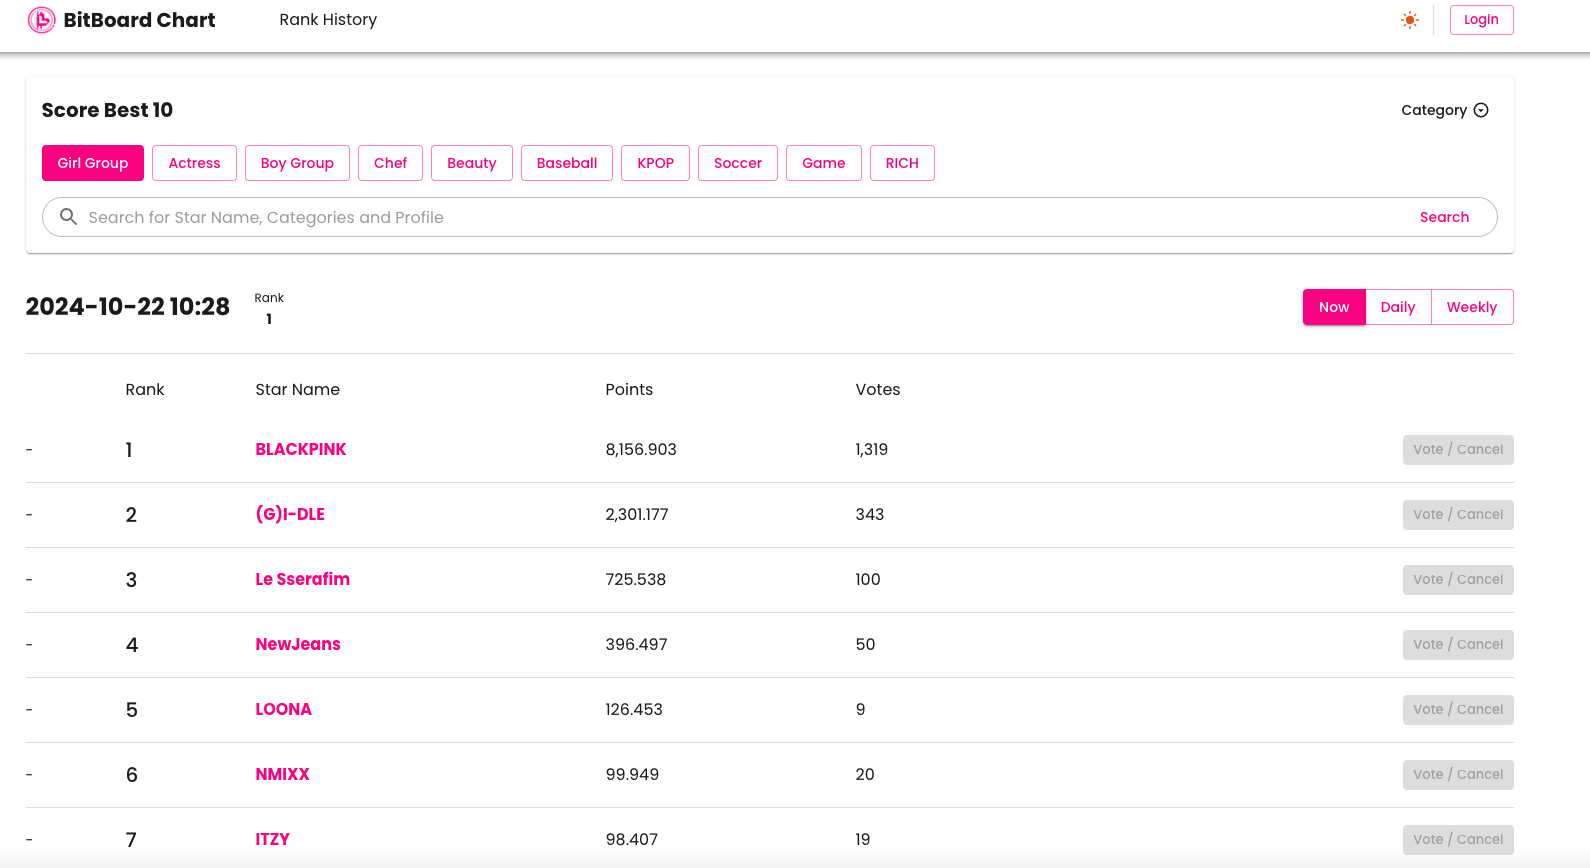Focus the star name search field
The image size is (1590, 868).
[x=740, y=217]
